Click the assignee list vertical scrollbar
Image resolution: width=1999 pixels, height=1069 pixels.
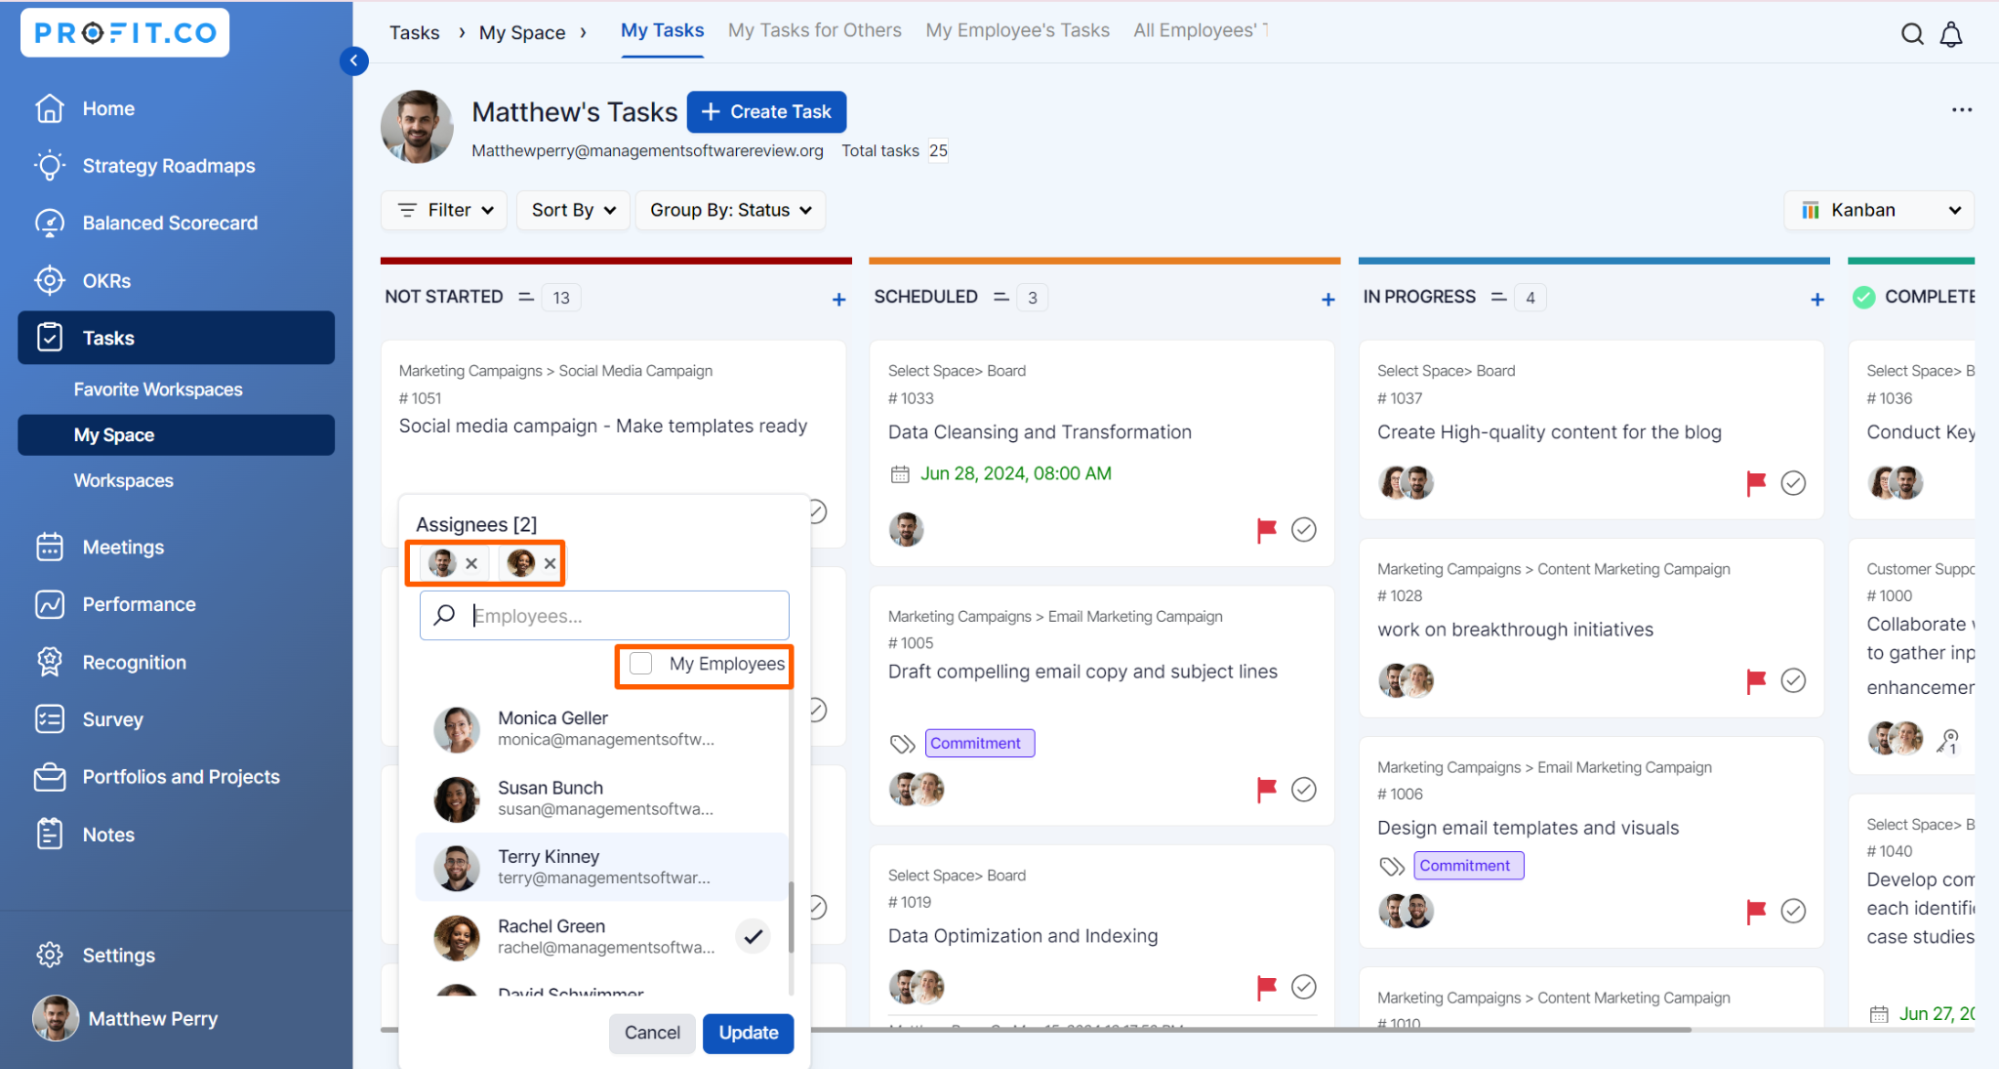pos(791,917)
